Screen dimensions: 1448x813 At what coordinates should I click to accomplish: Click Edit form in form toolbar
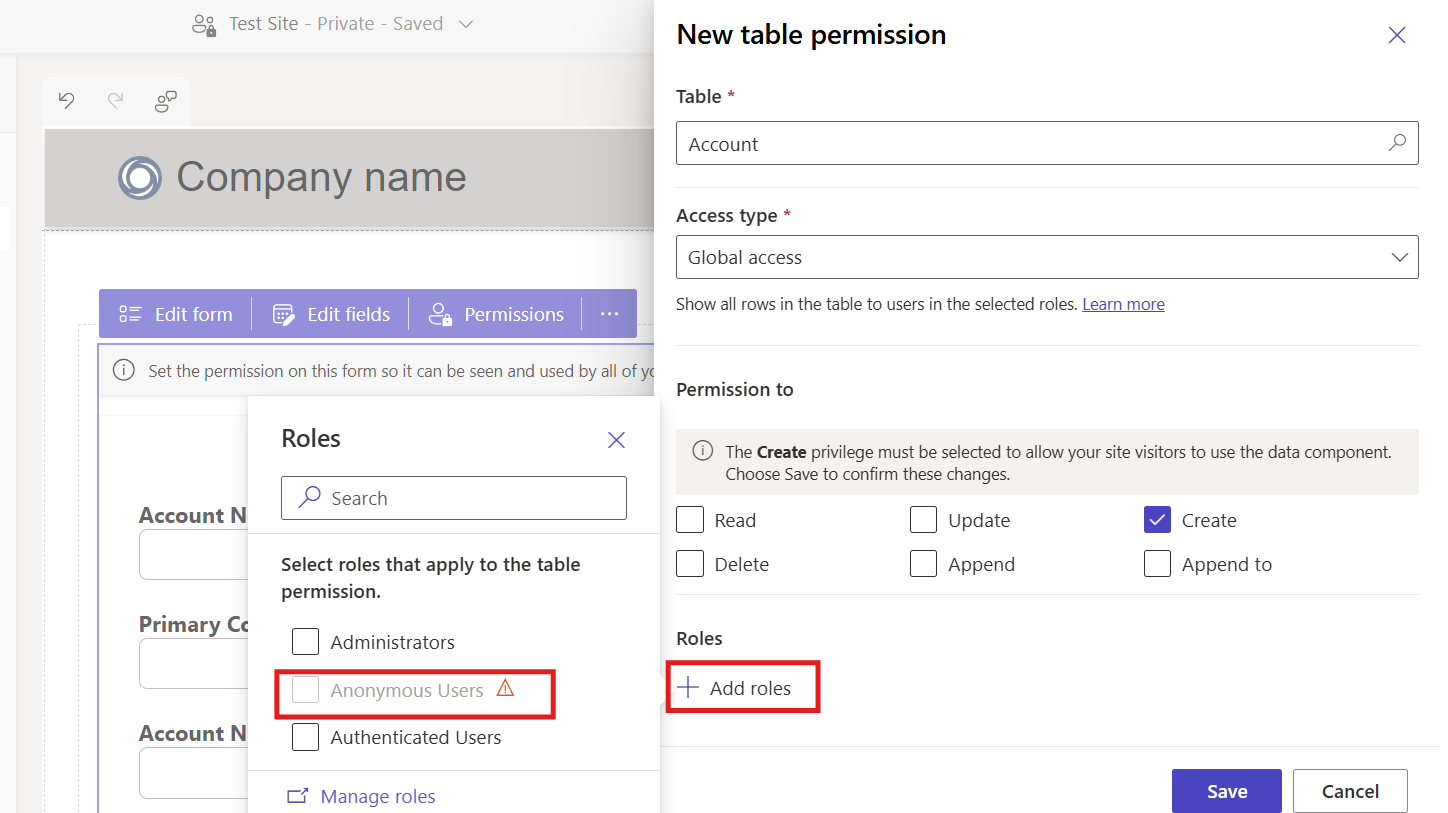[x=176, y=314]
